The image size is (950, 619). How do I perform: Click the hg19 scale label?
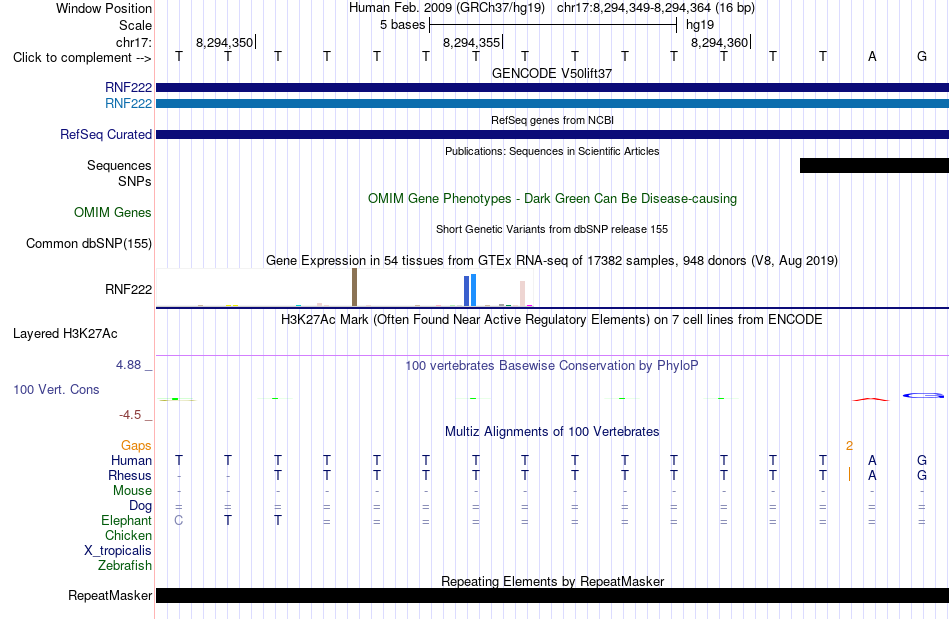point(700,25)
